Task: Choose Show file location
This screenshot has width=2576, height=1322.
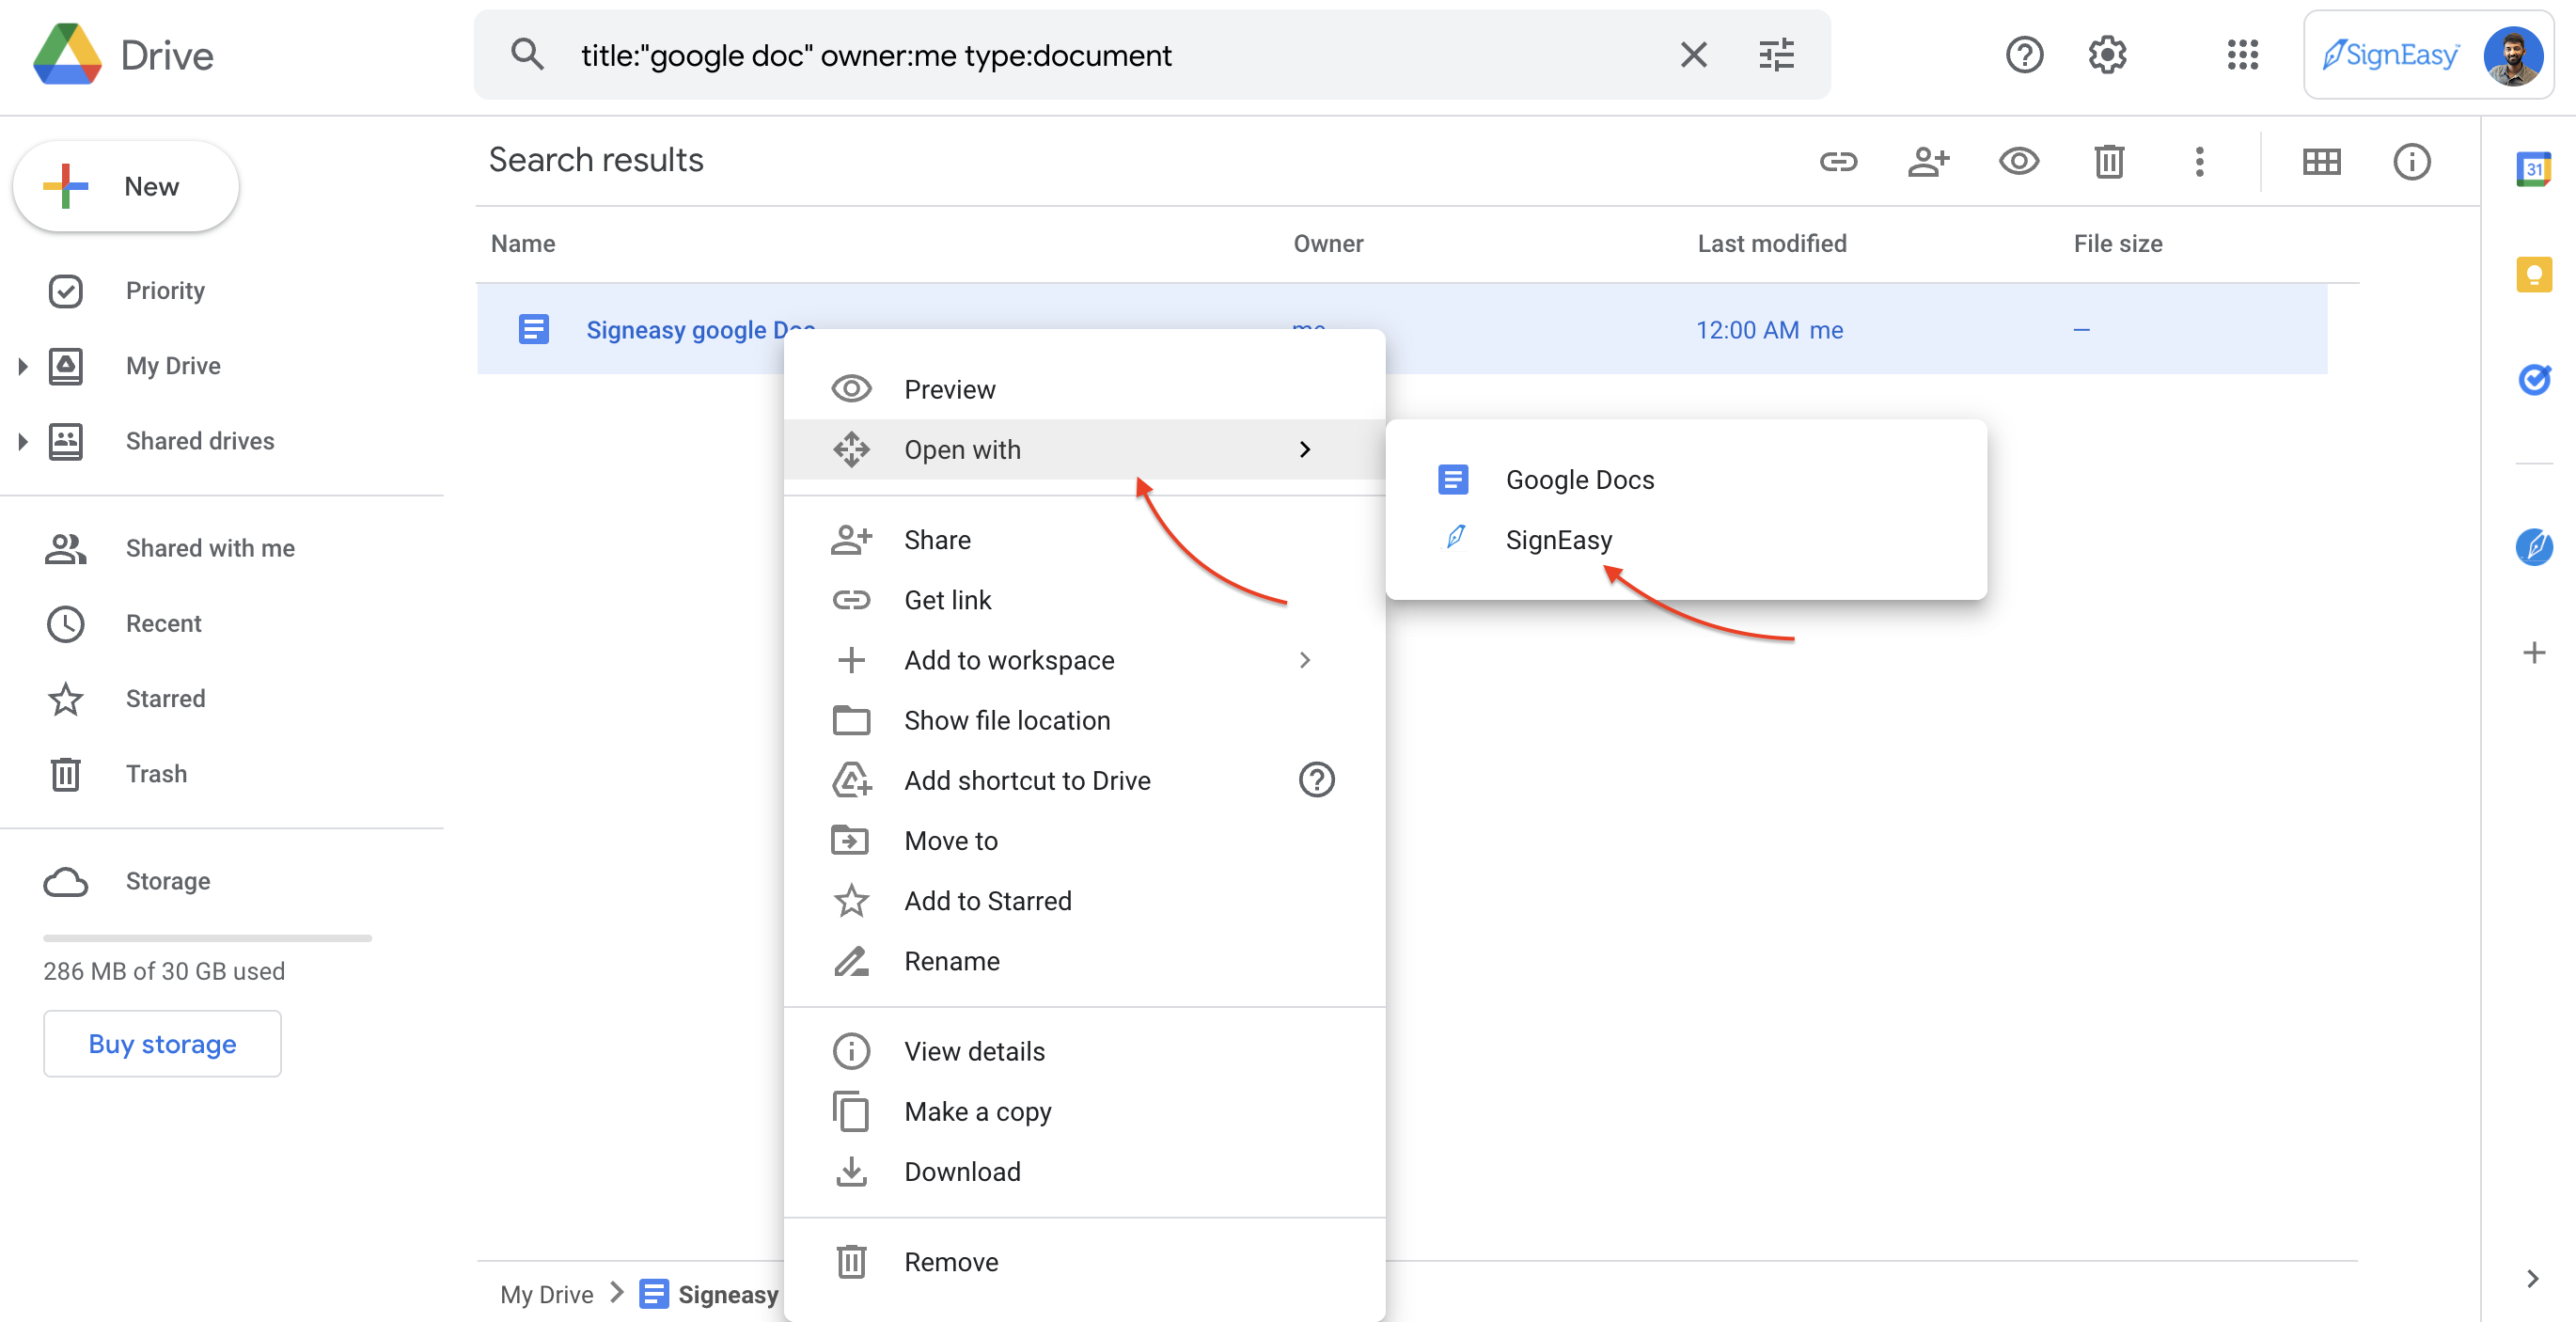Action: [1084, 720]
